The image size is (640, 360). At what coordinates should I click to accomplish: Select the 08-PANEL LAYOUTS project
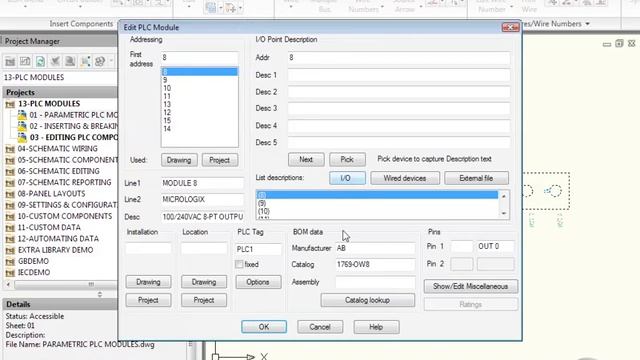pyautogui.click(x=51, y=193)
